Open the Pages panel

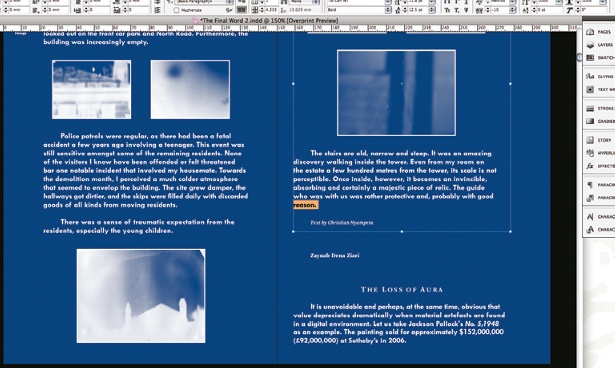click(x=600, y=32)
